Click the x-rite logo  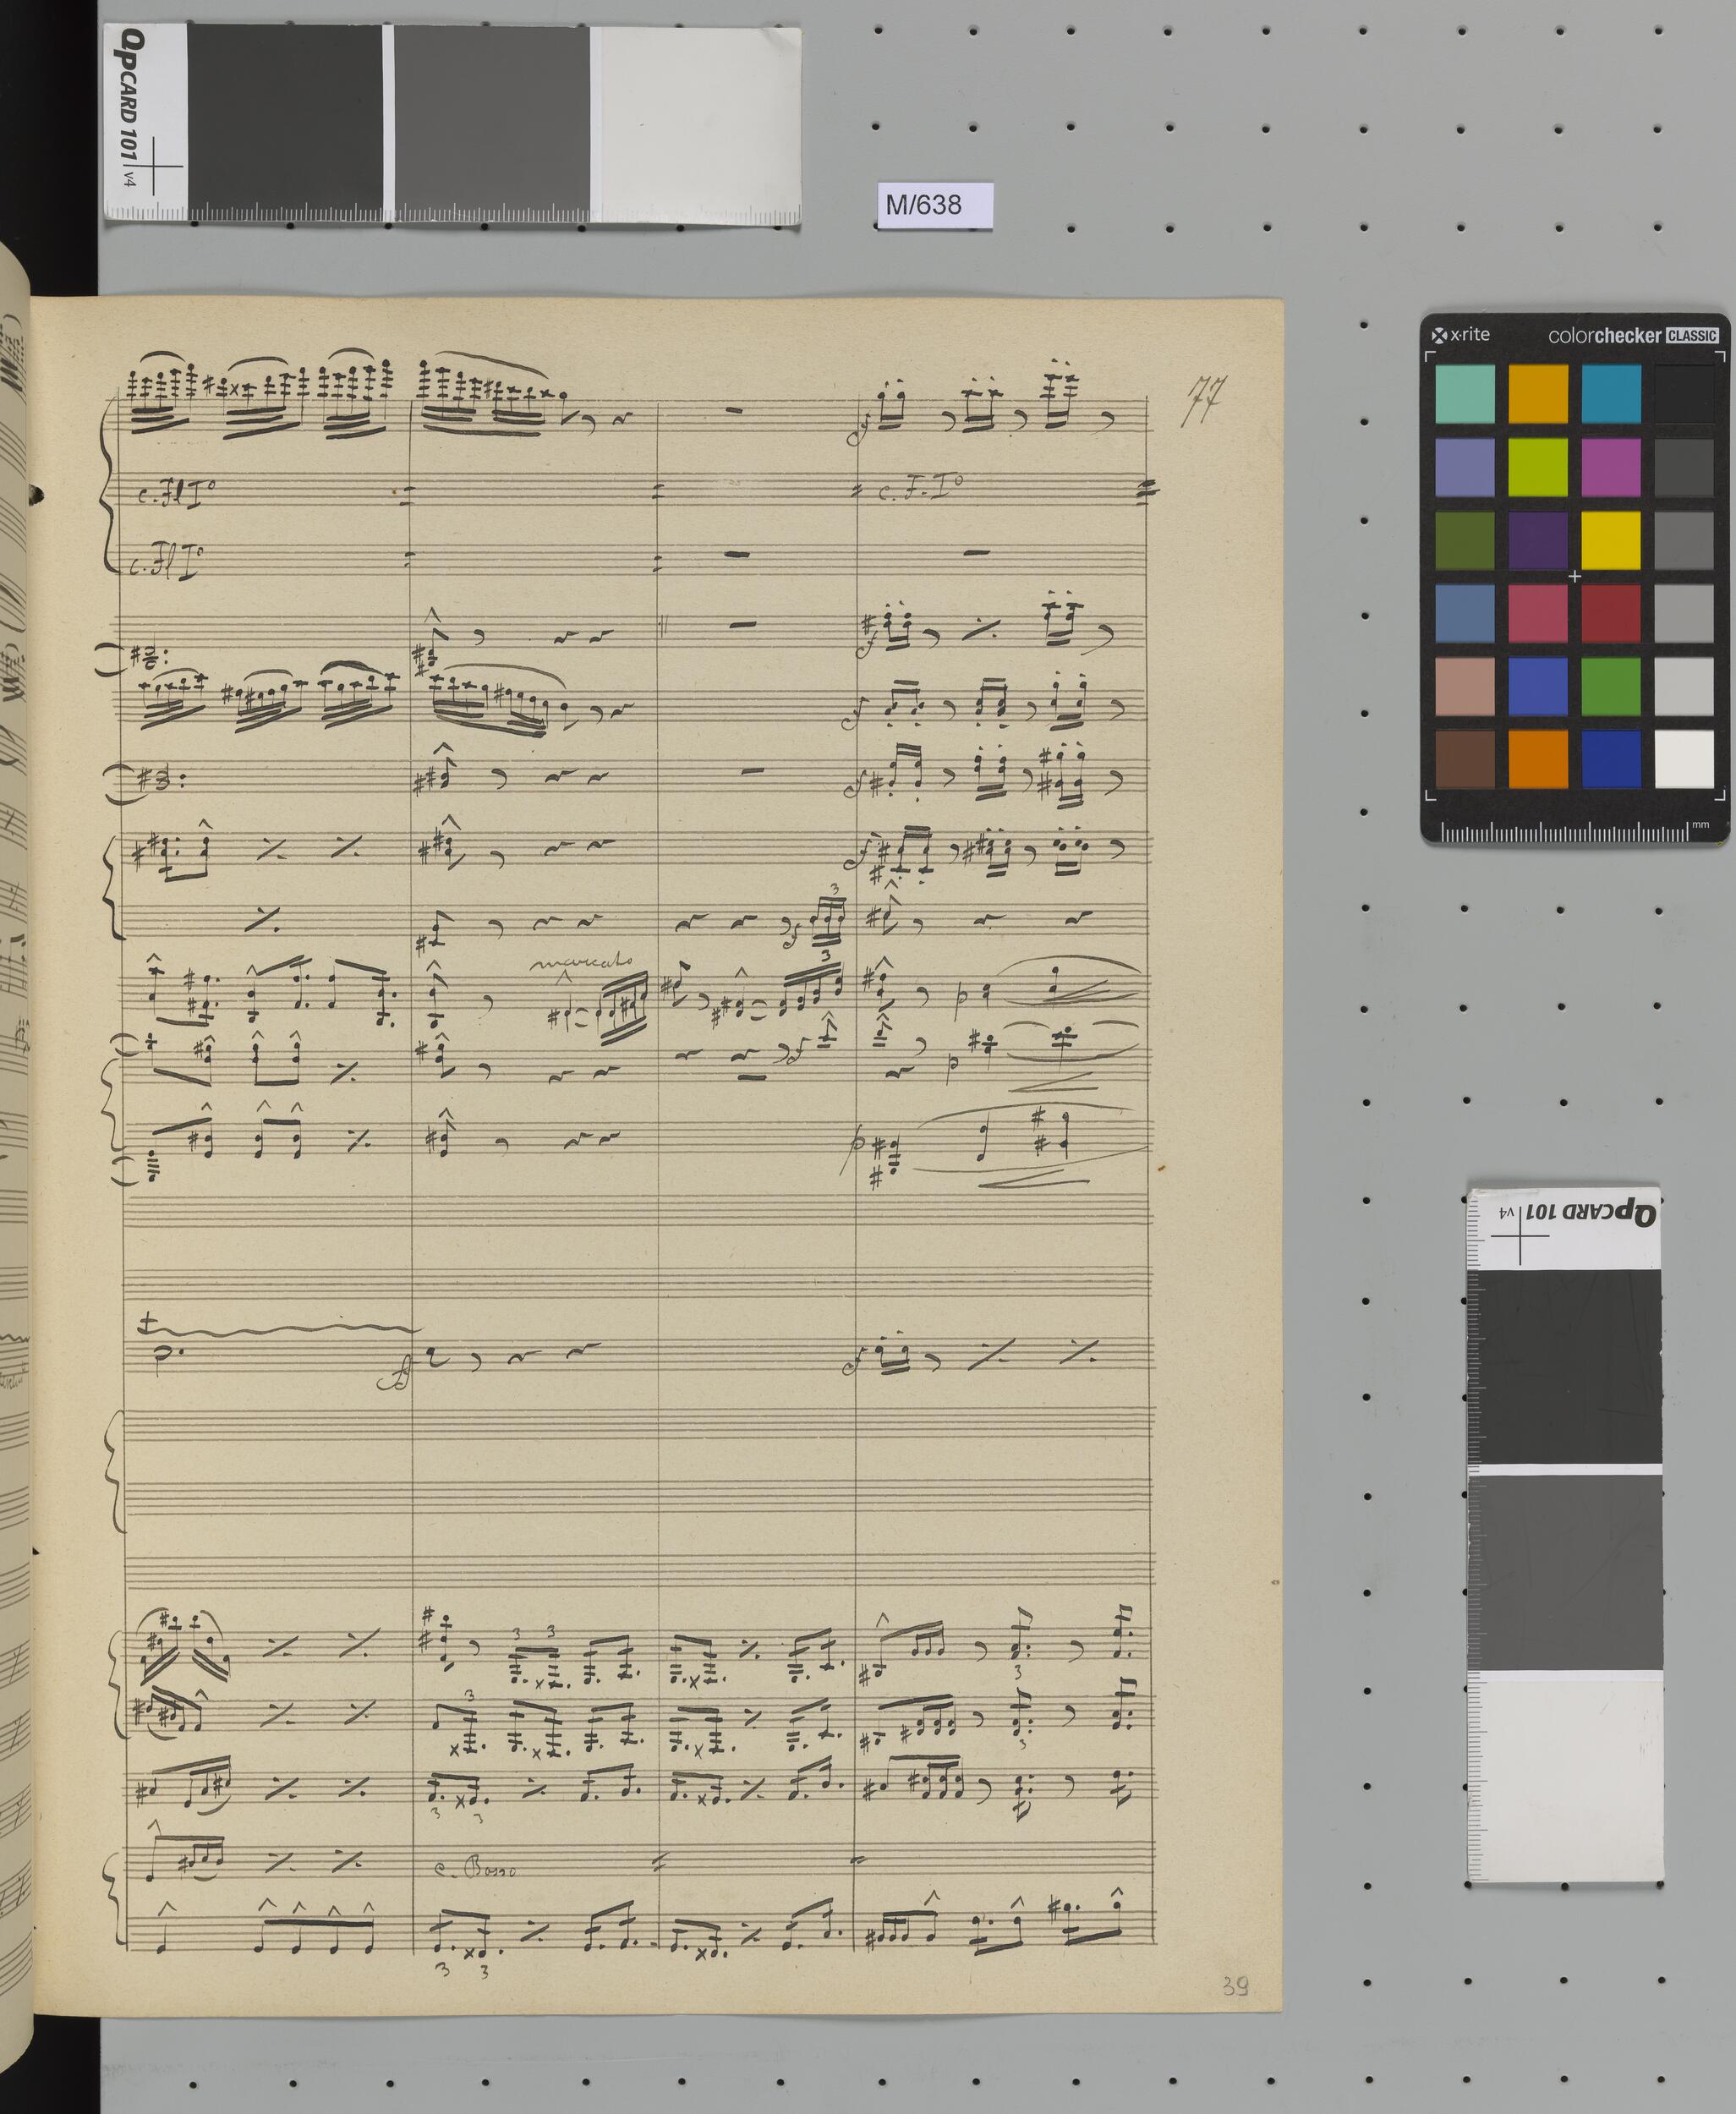(1461, 335)
